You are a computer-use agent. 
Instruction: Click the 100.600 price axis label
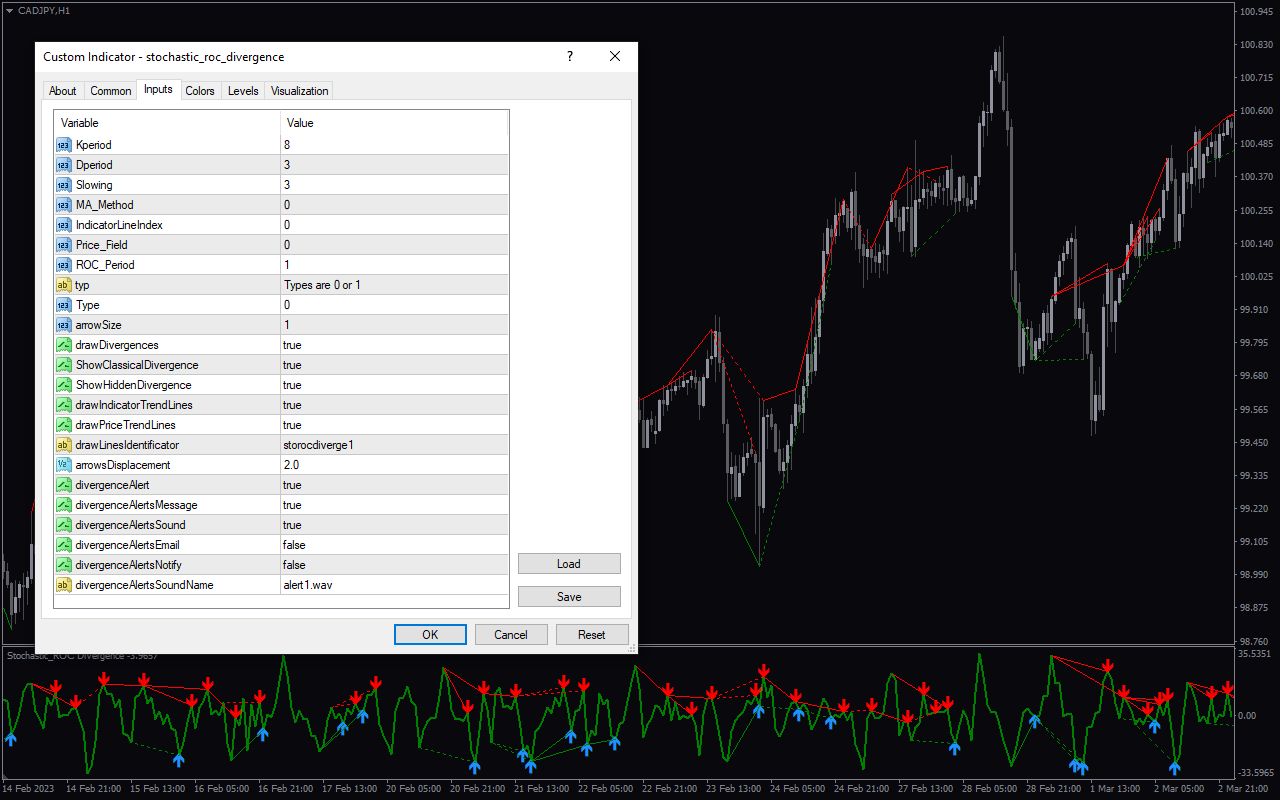point(1255,110)
